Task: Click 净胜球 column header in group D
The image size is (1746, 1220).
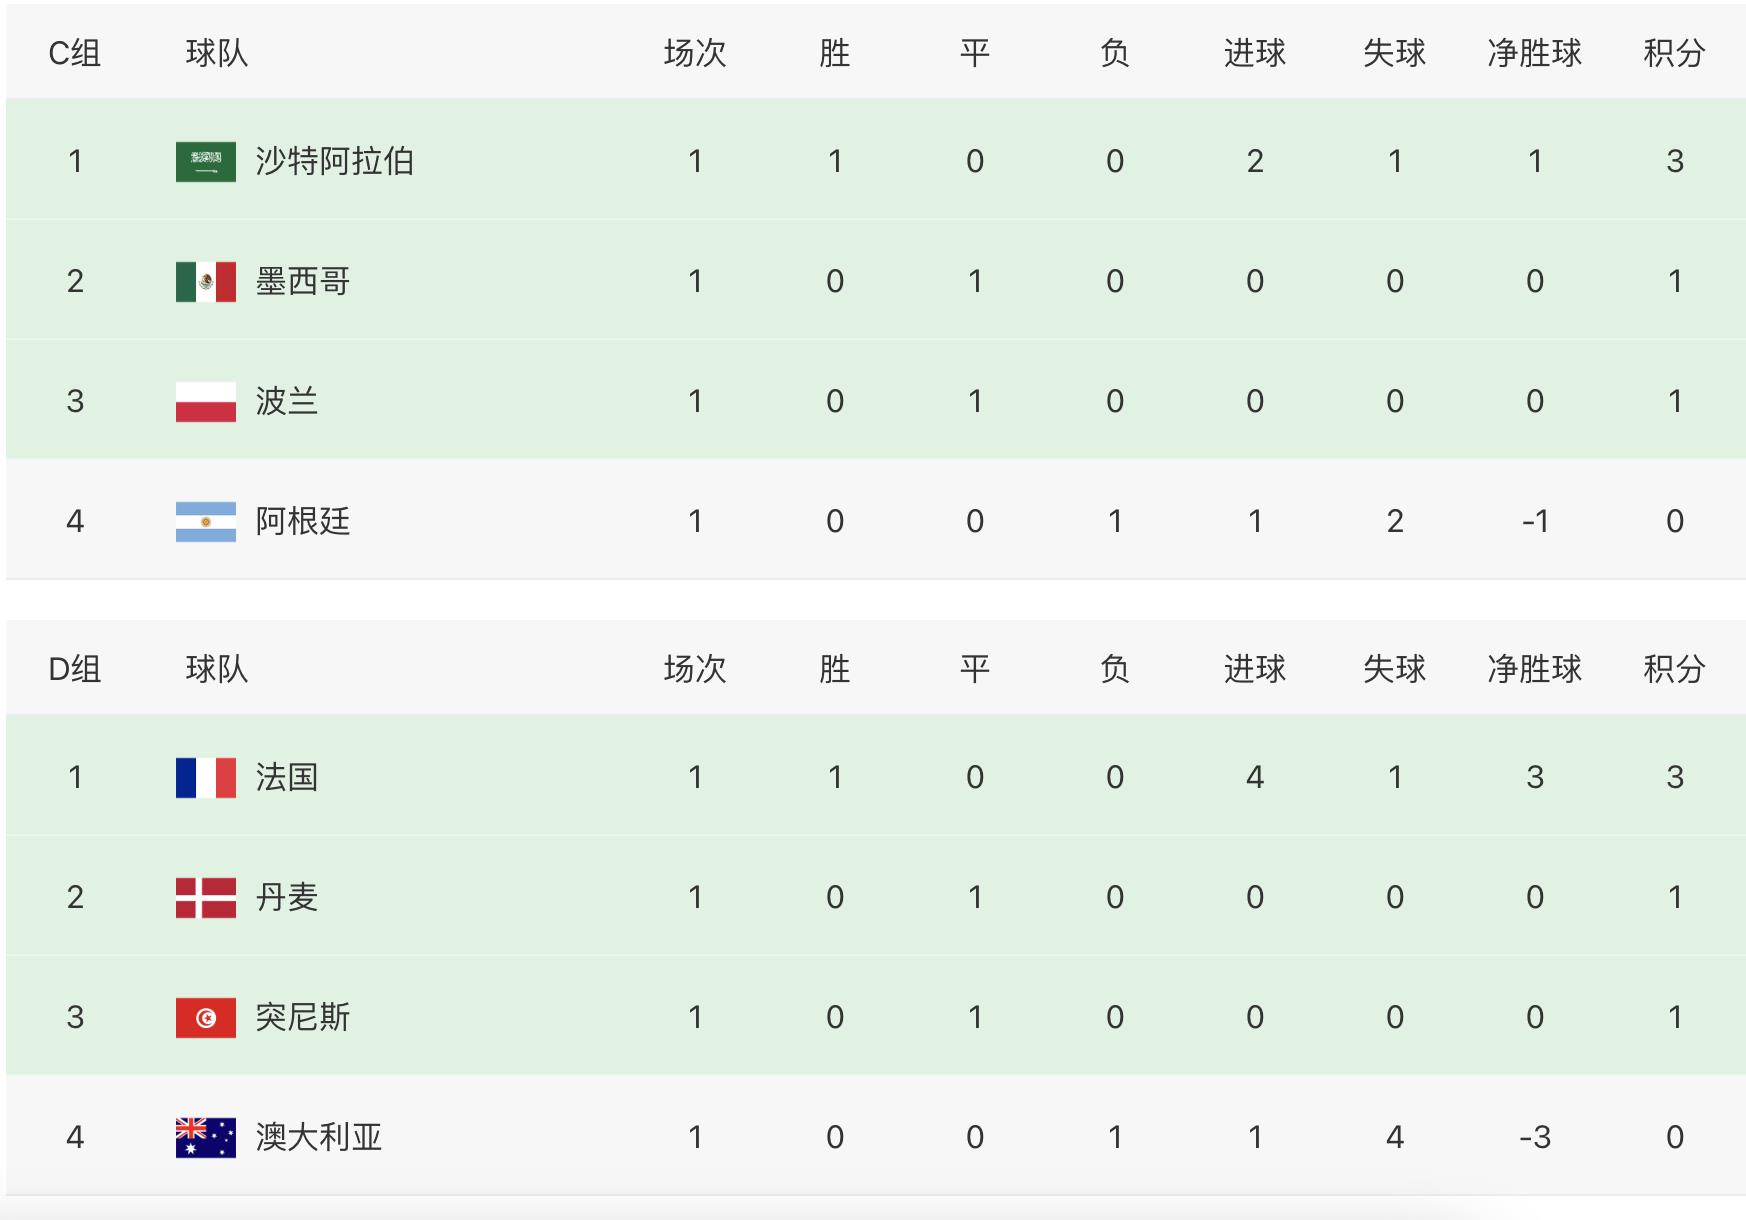Action: click(1534, 669)
